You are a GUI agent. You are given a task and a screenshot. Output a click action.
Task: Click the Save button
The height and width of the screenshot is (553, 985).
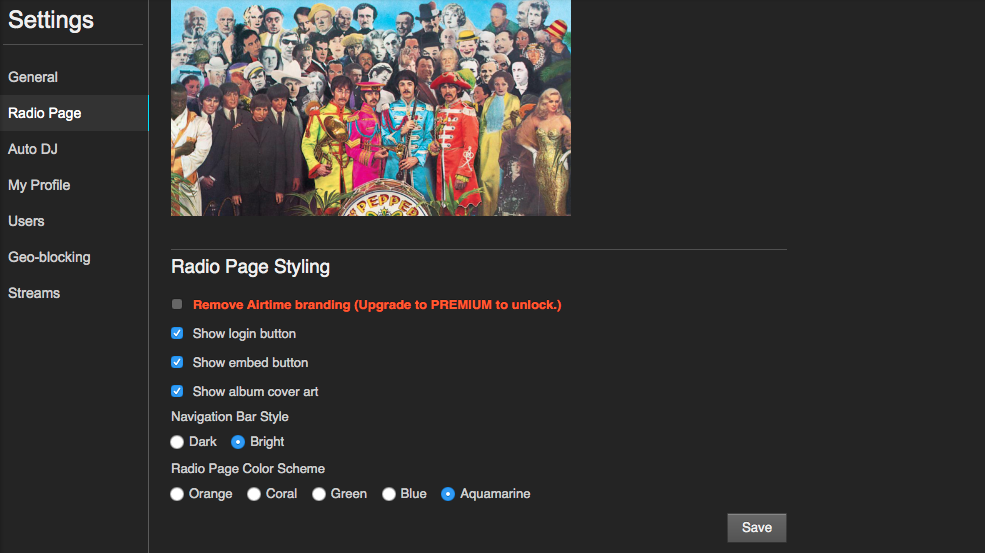[756, 527]
